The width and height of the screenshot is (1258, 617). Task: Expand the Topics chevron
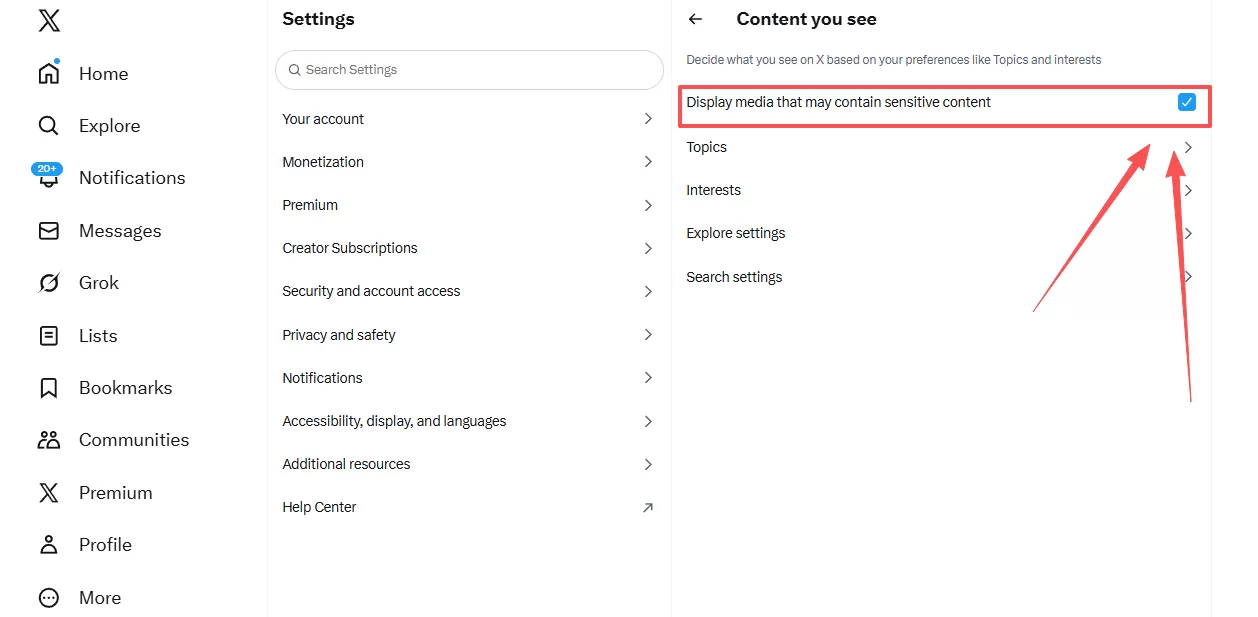1188,147
